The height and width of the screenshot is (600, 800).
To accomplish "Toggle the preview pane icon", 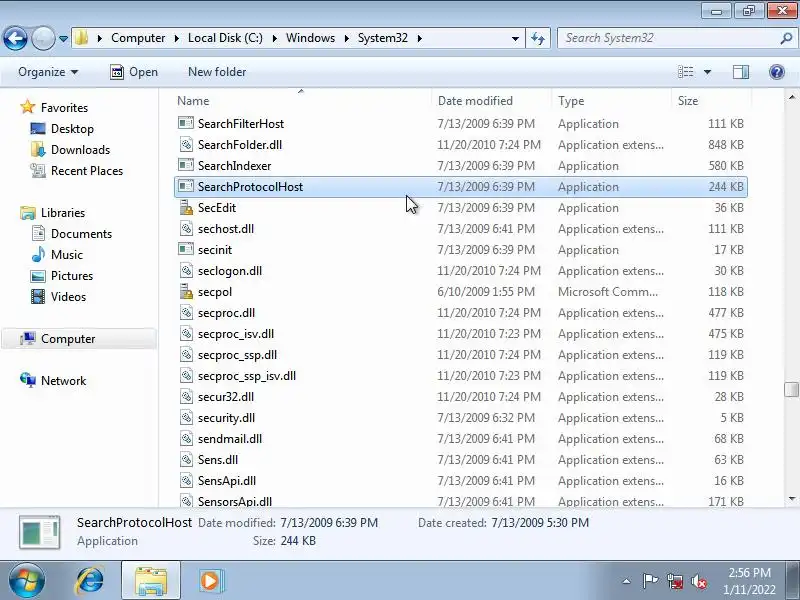I will pos(741,72).
